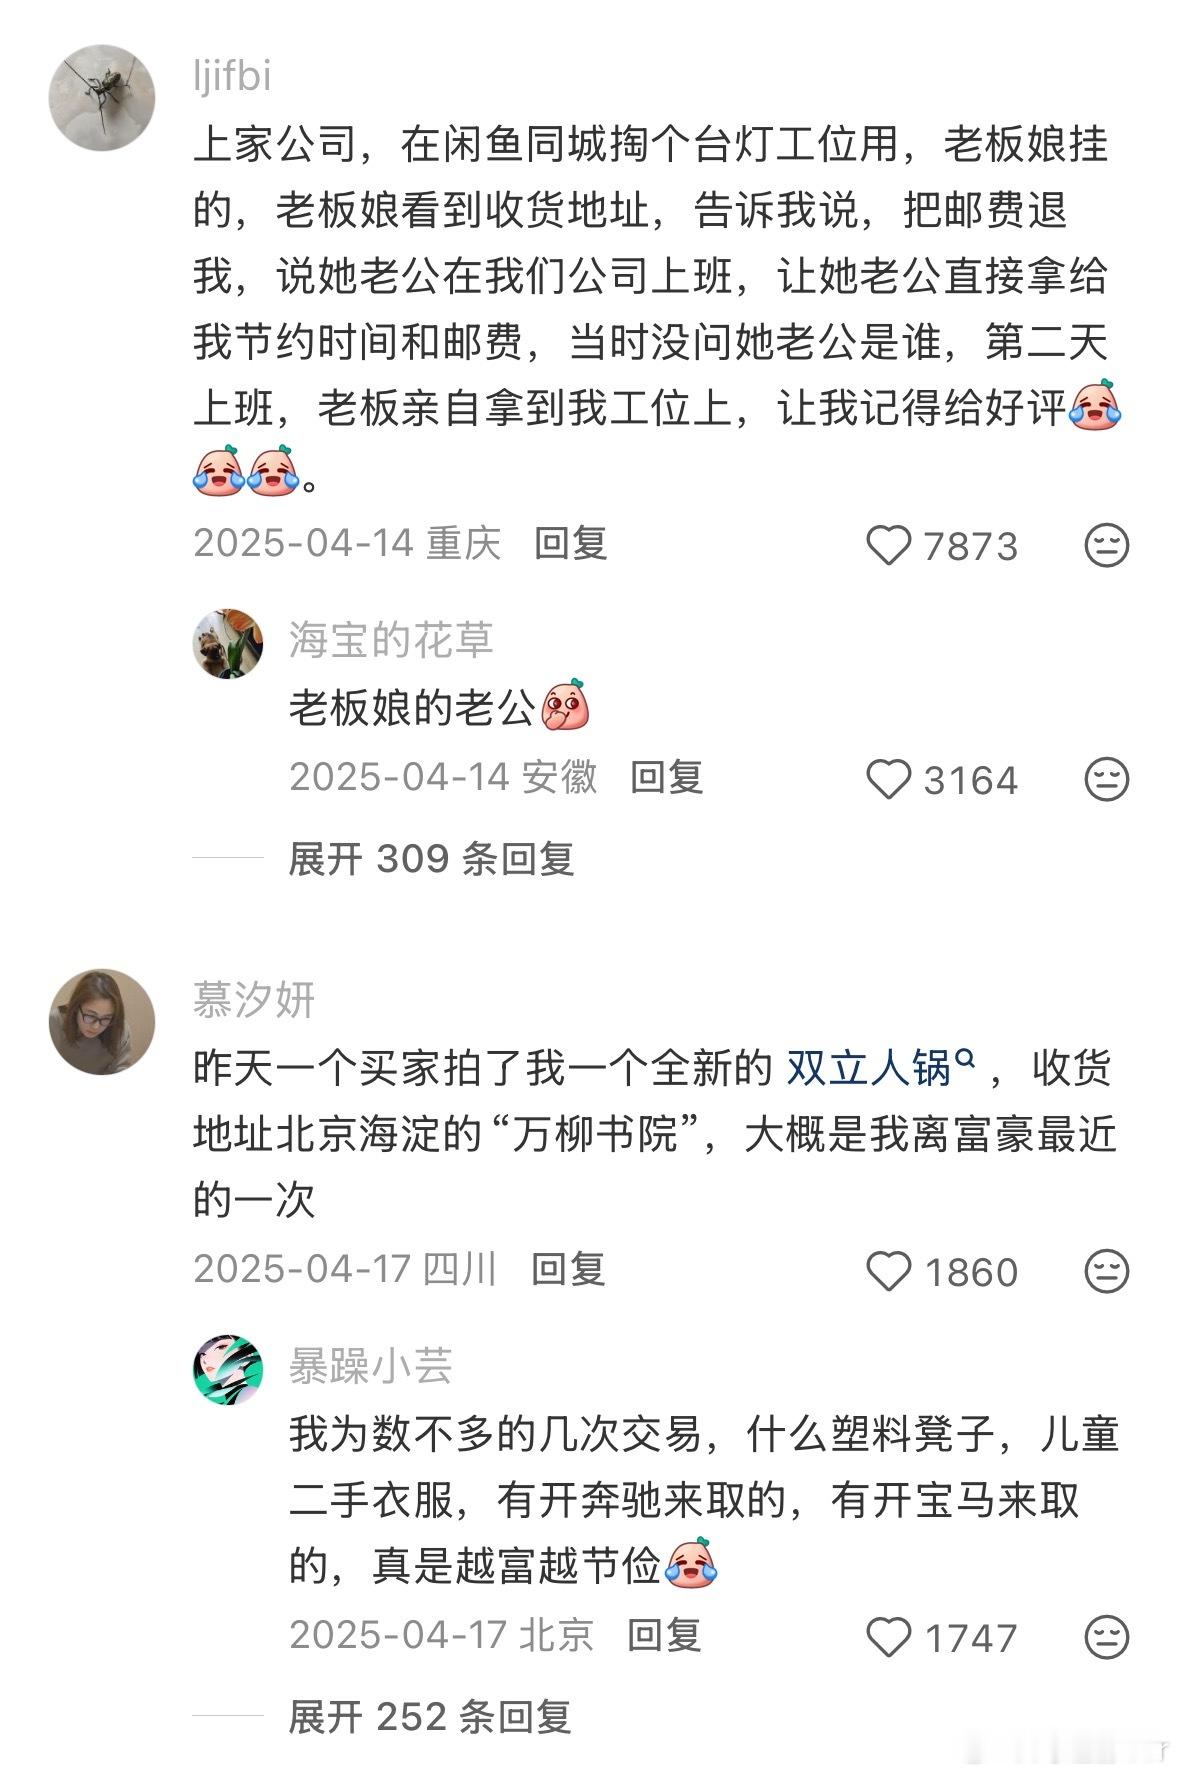Like 海宝的花草's reply with 3164 likes

coord(888,780)
